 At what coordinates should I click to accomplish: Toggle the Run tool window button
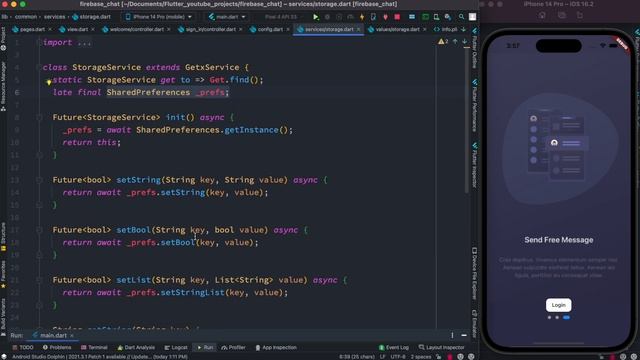tap(204, 347)
